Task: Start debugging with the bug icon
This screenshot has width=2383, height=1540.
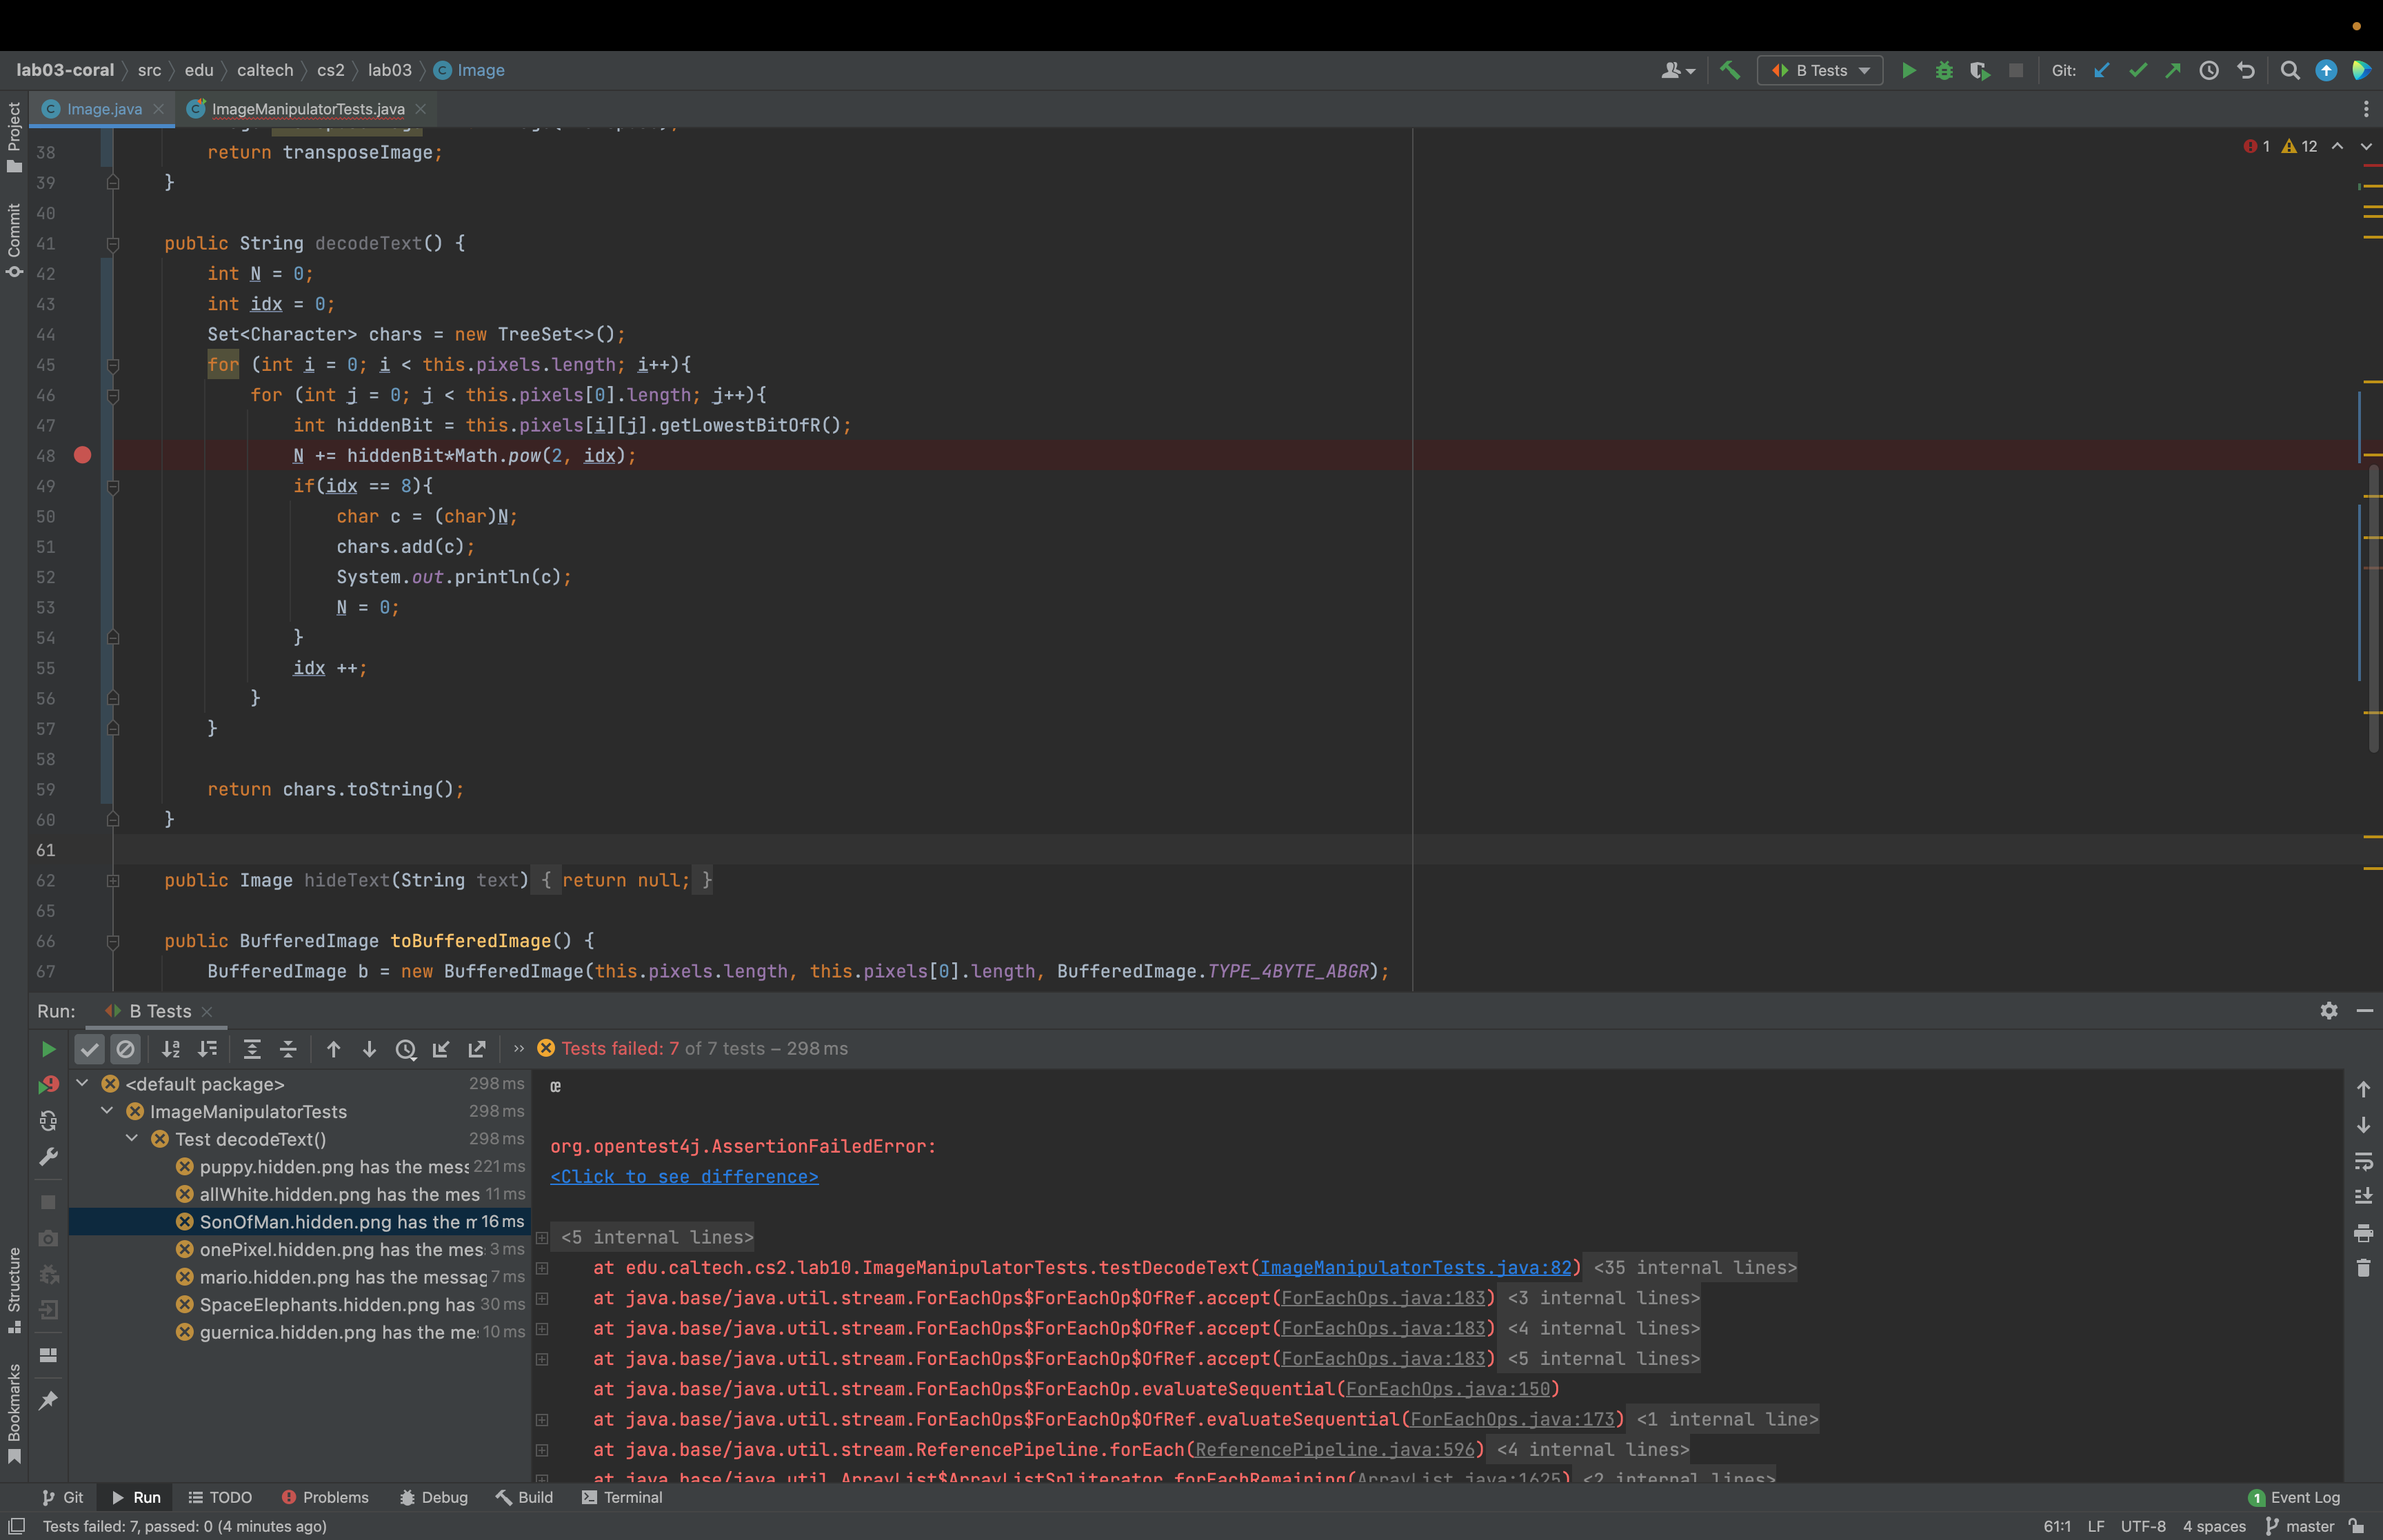Action: [x=1944, y=70]
